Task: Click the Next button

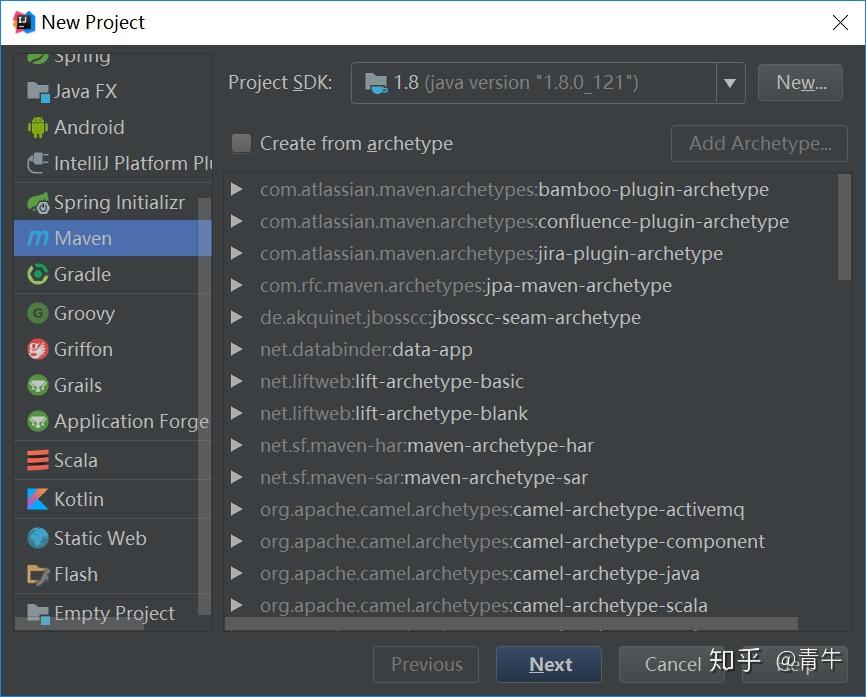Action: click(548, 664)
